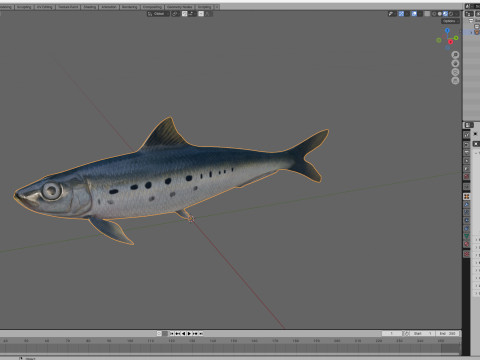This screenshot has width=480, height=360.
Task: Jump to the timeline end frame
Action: pos(201,333)
